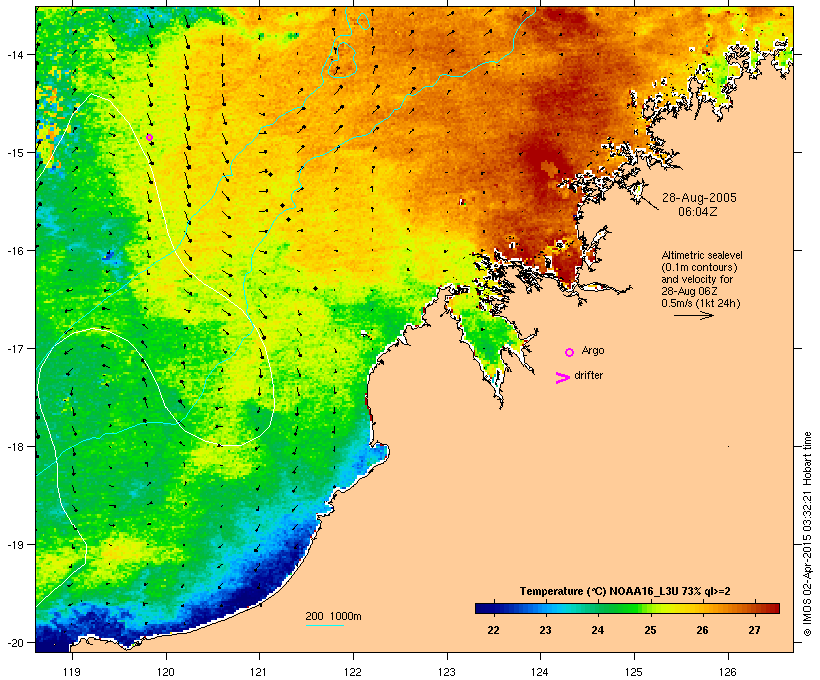The image size is (820, 680).
Task: Click the '28-Aug-2005' date label
Action: pyautogui.click(x=699, y=198)
